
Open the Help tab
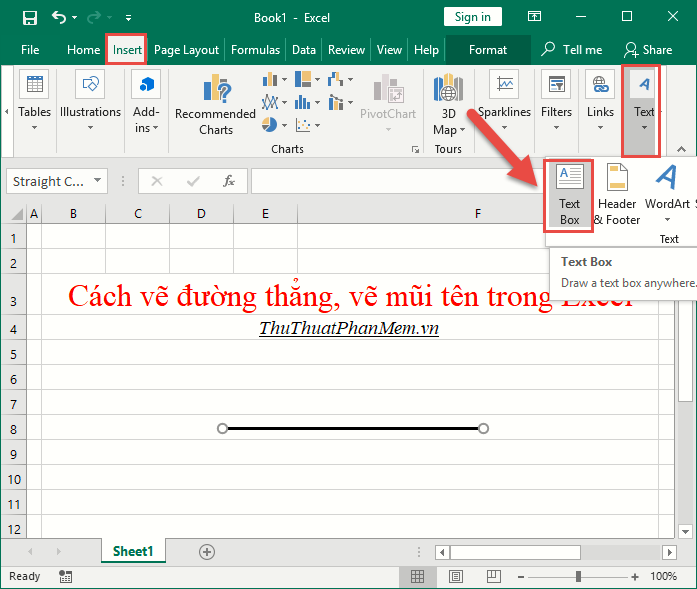pos(426,50)
